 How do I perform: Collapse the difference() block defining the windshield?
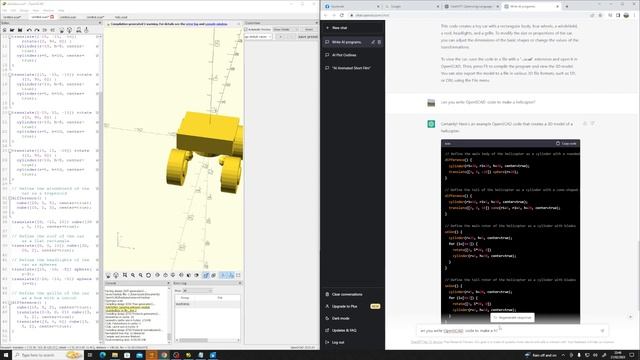(10, 198)
